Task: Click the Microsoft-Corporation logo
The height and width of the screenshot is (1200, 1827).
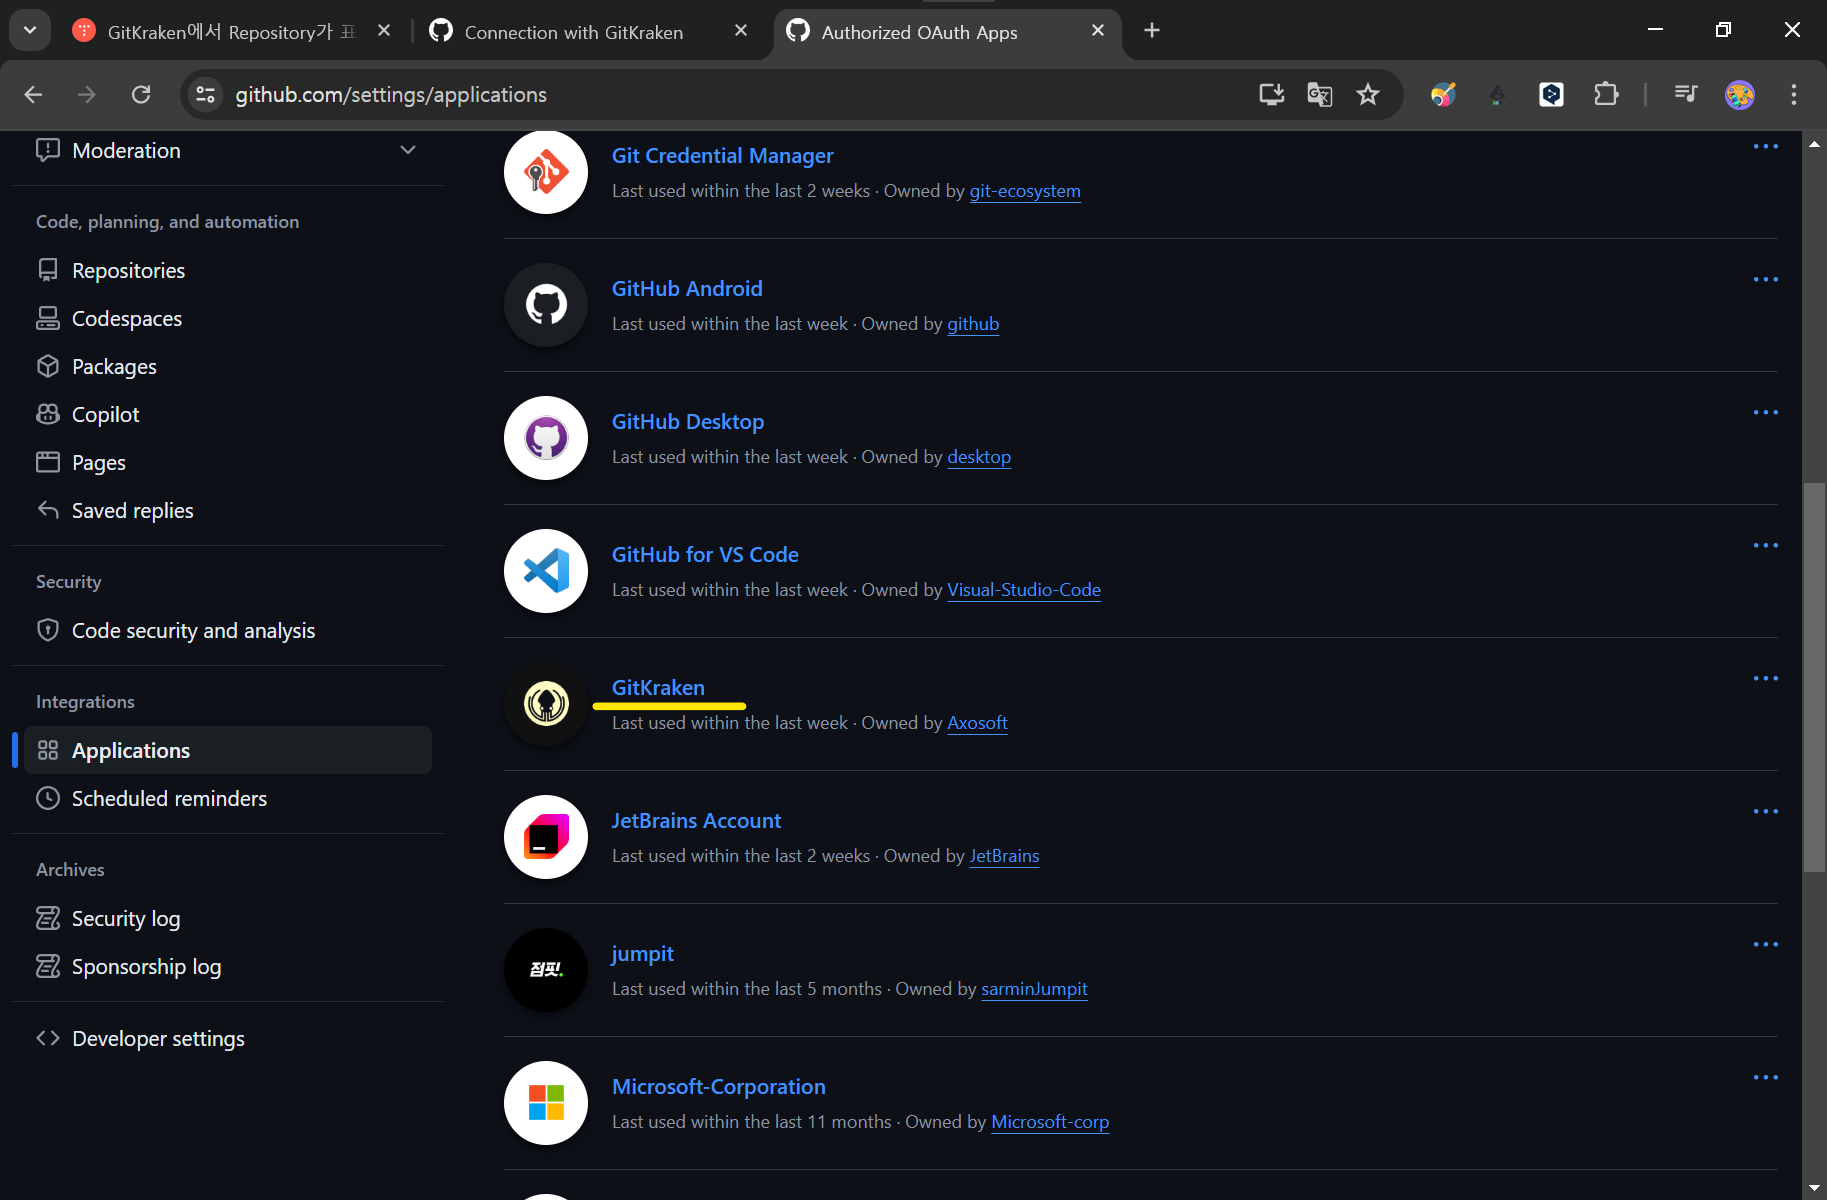Action: 546,1103
